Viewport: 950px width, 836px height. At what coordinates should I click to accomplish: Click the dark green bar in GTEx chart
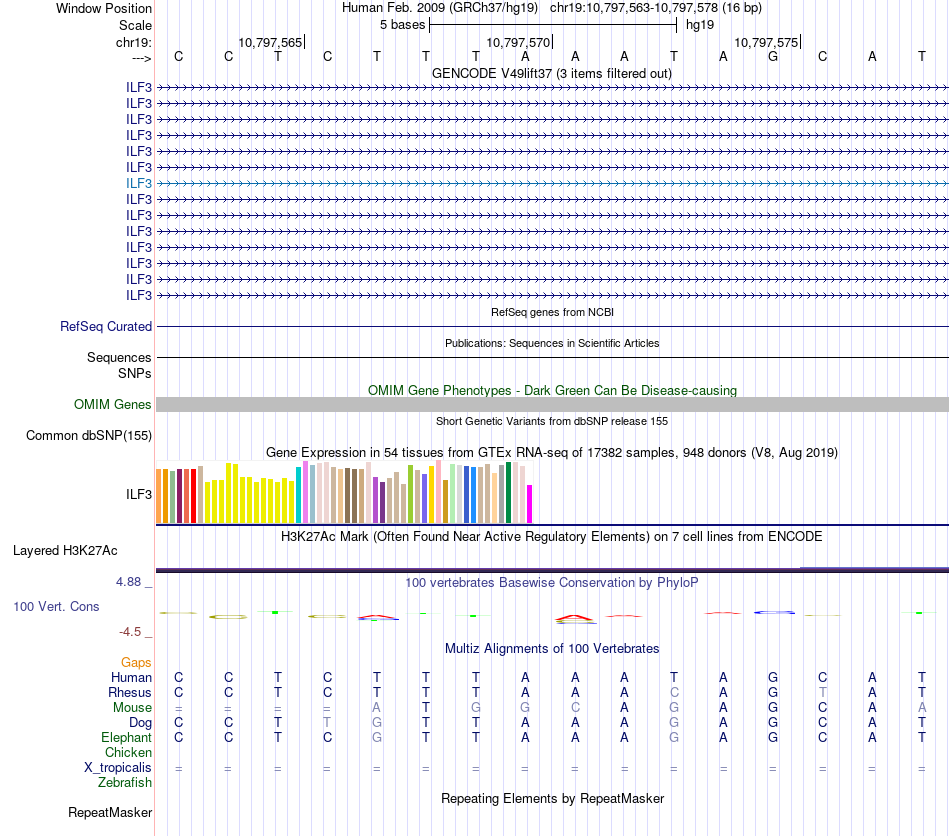pyautogui.click(x=509, y=493)
